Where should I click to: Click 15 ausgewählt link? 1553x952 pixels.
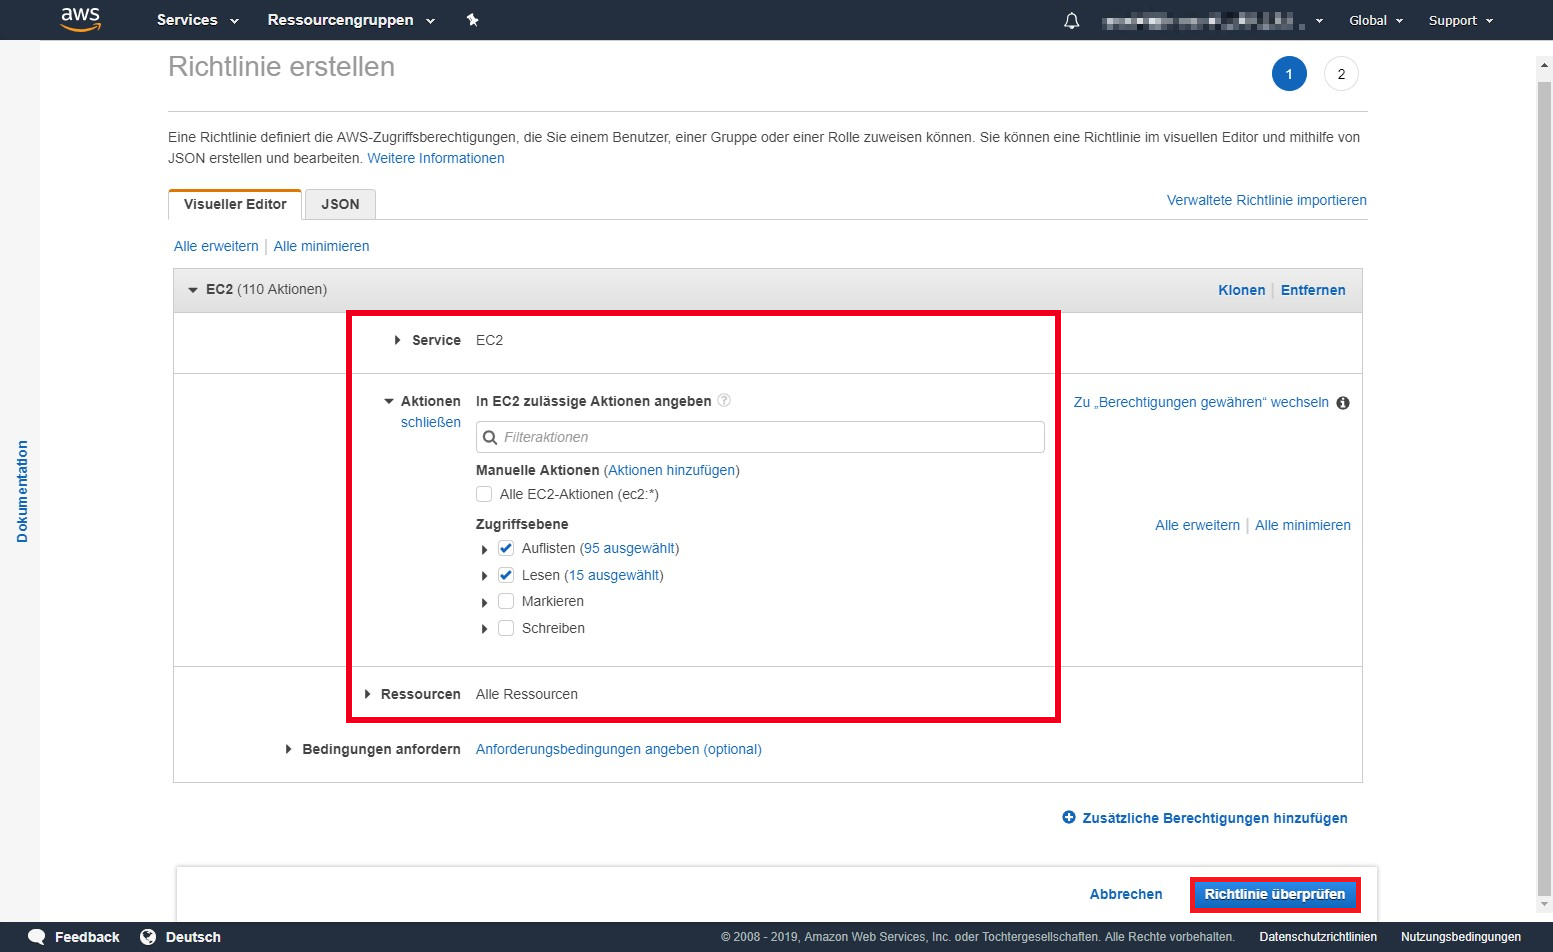[x=614, y=575]
